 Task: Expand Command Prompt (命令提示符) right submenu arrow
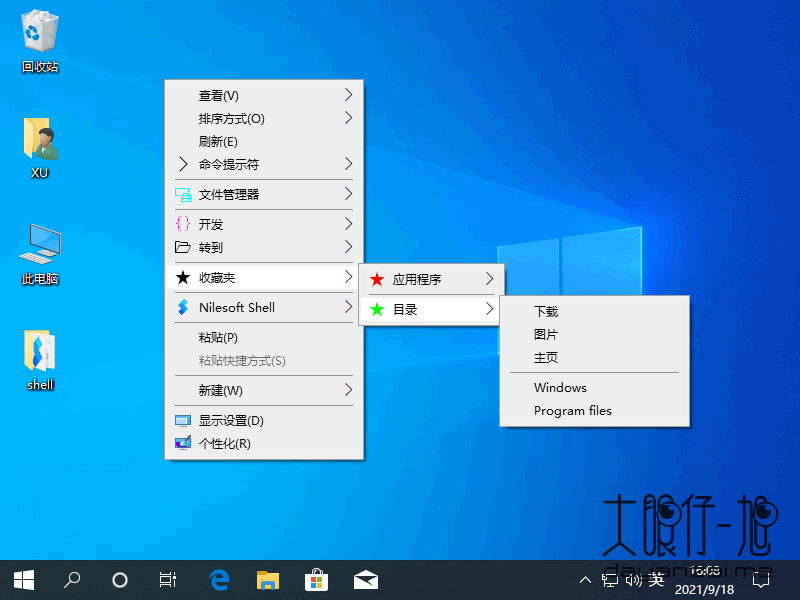coord(348,164)
